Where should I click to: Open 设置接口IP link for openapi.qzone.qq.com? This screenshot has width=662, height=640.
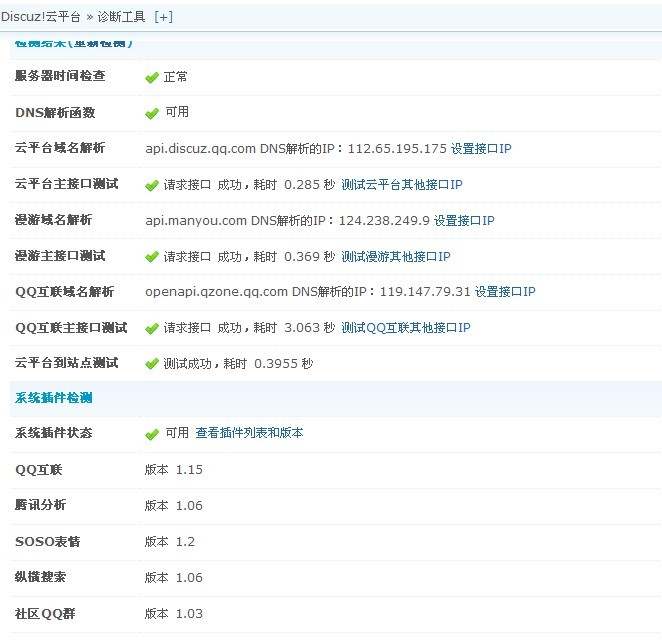click(x=505, y=292)
